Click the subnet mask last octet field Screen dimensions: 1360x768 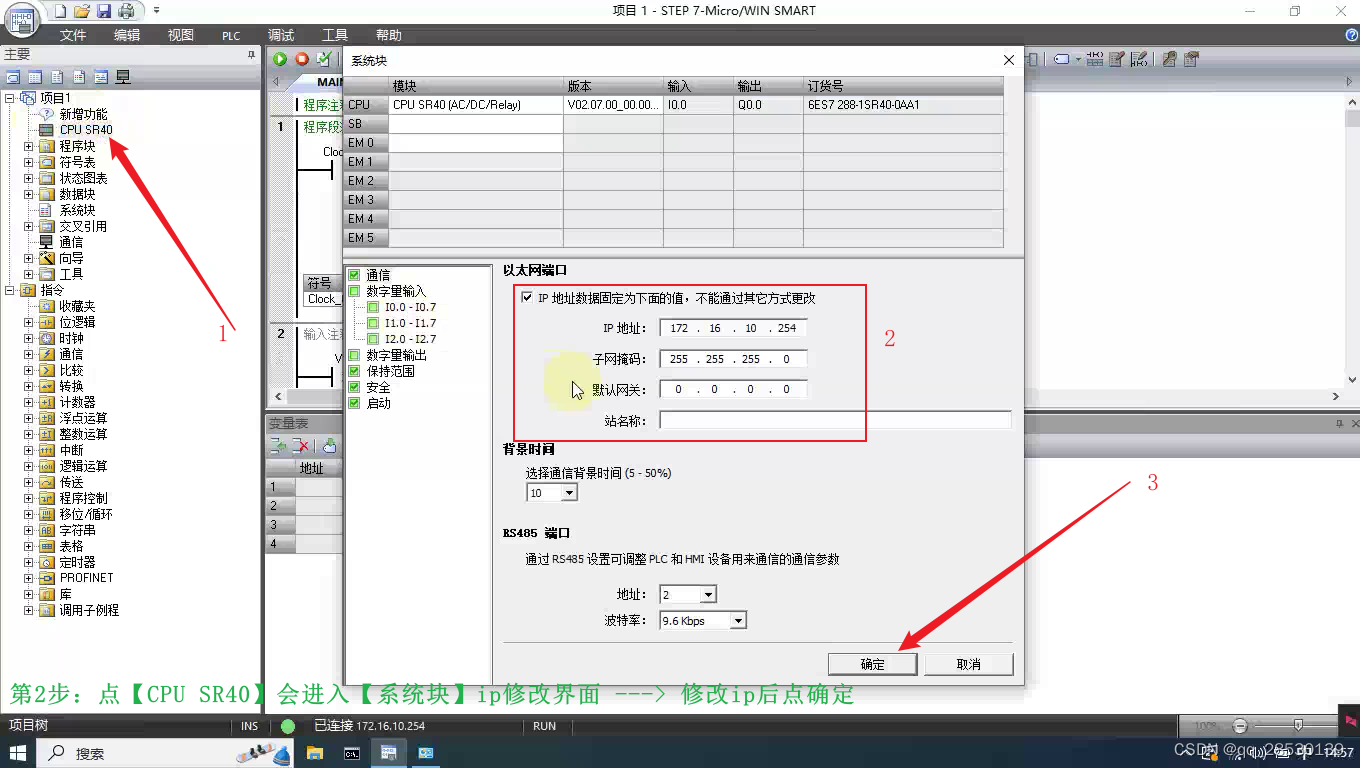(787, 359)
